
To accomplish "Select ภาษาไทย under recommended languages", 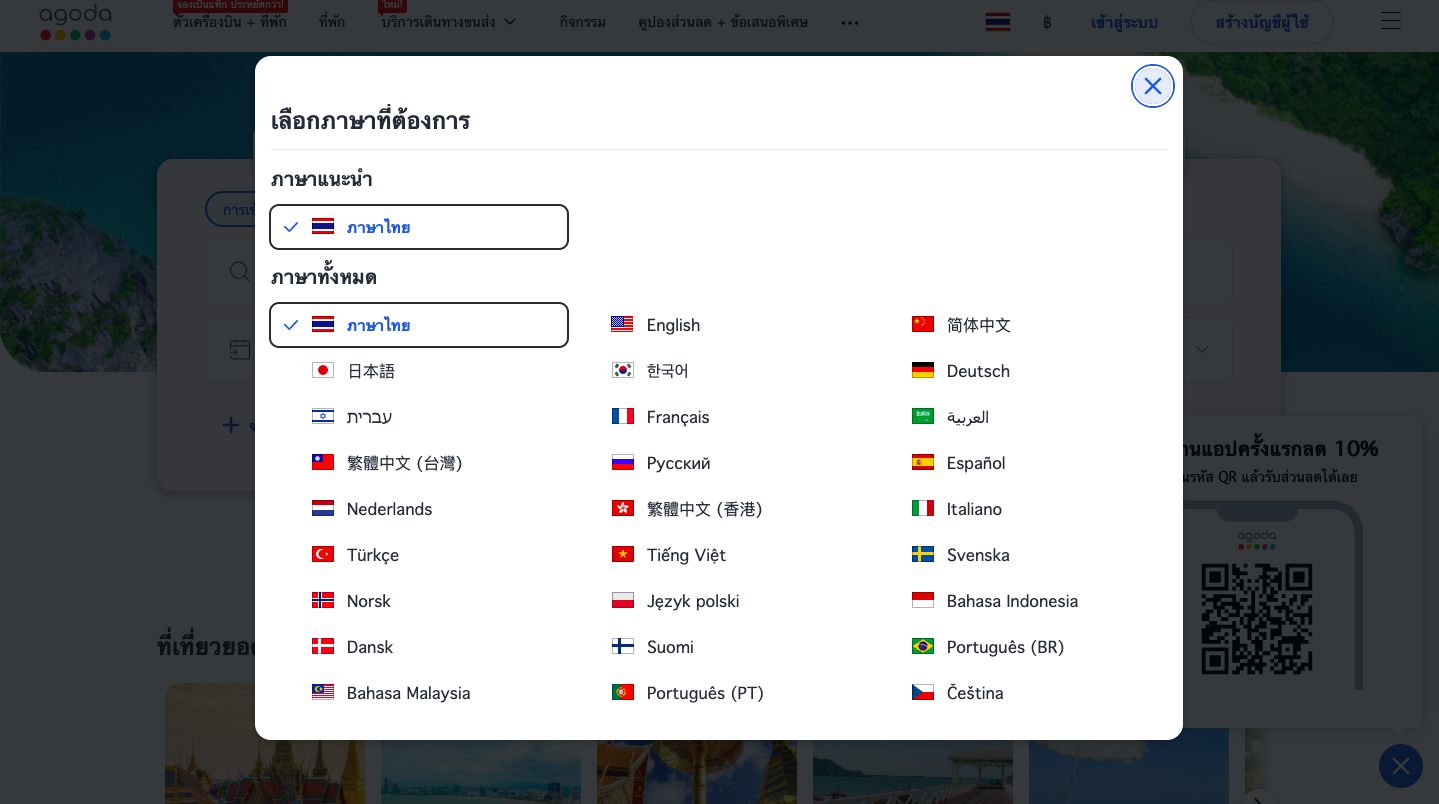I will (419, 227).
